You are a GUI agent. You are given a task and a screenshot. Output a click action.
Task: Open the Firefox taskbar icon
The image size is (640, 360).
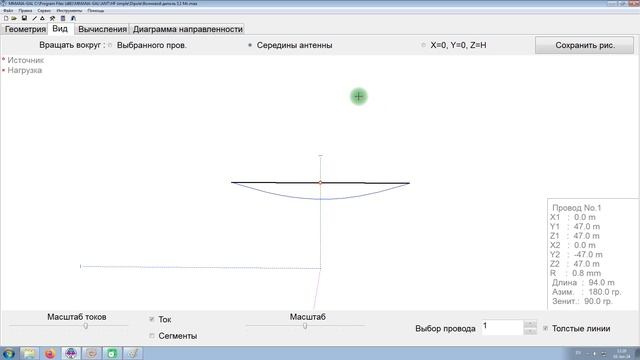(x=50, y=353)
